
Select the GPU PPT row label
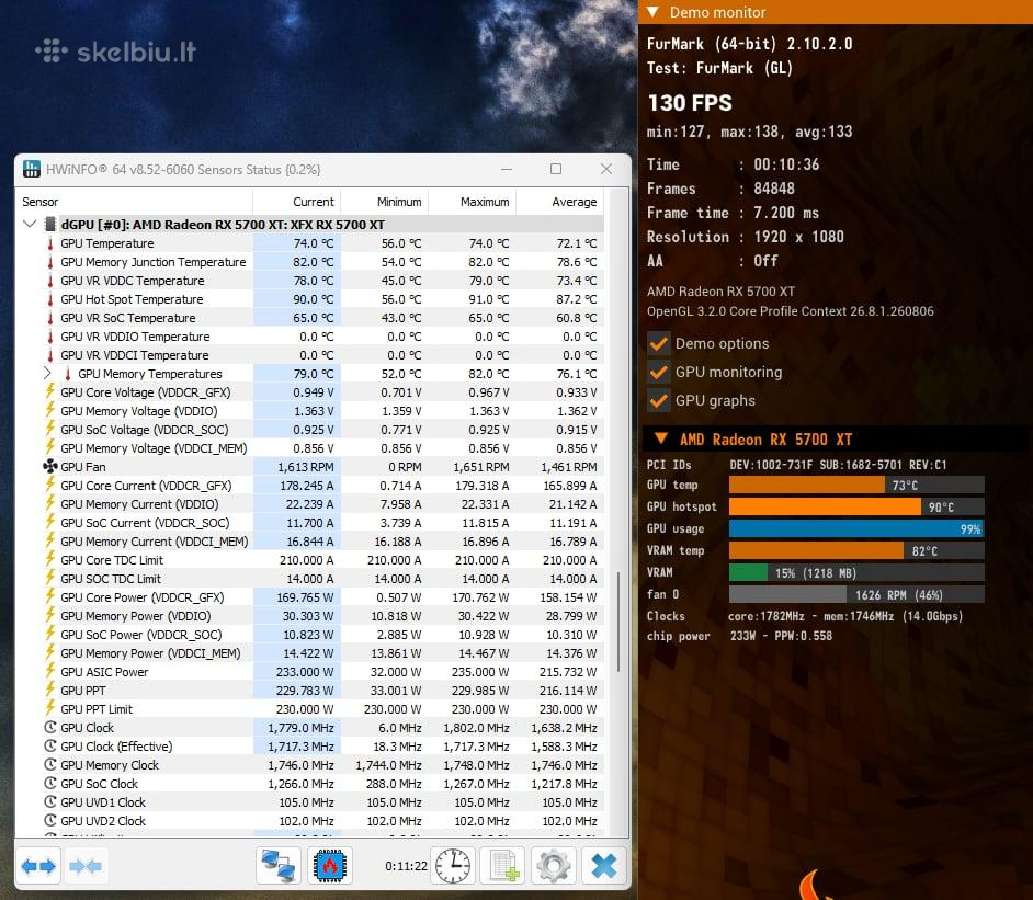coord(82,690)
